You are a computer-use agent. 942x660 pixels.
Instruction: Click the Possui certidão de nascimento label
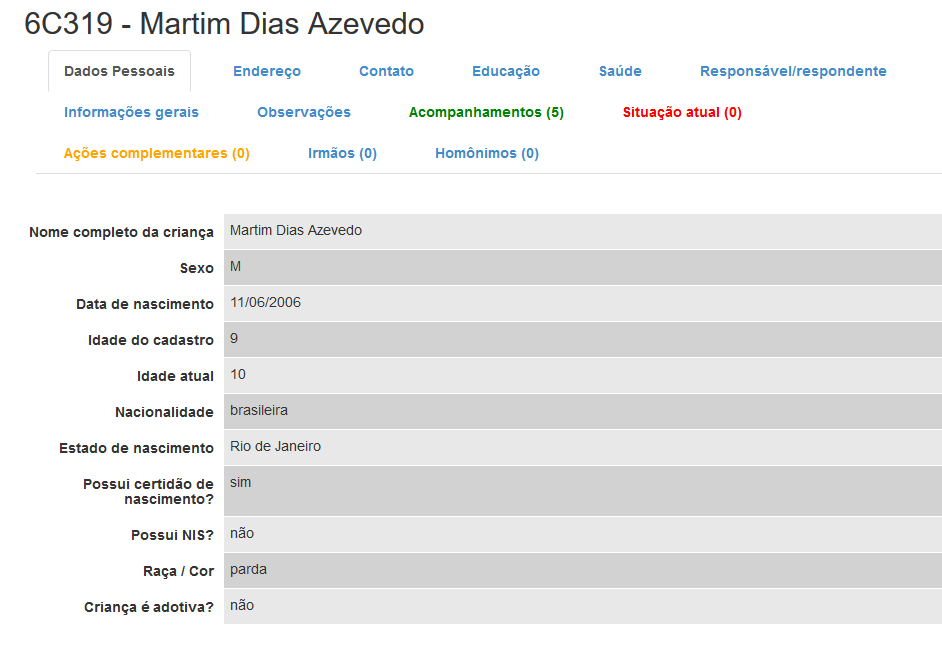tap(148, 492)
